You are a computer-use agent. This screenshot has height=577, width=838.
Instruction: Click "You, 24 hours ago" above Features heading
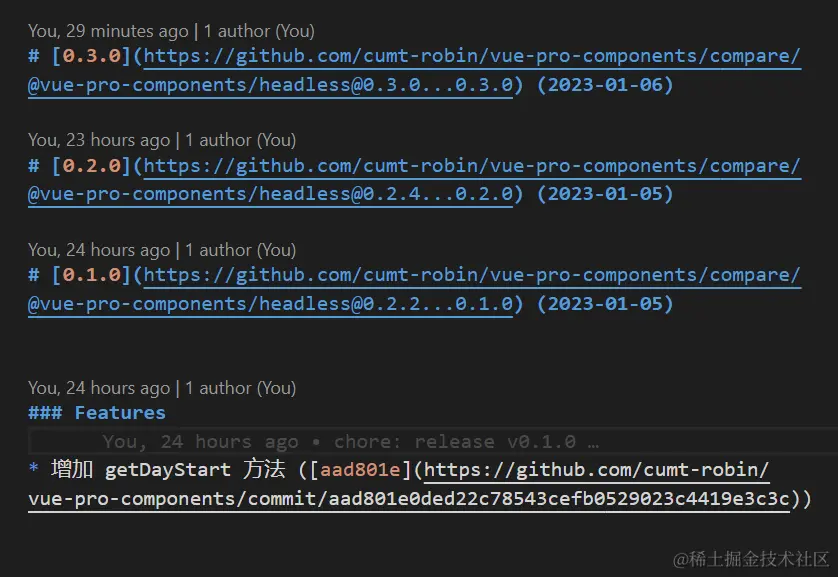point(99,388)
